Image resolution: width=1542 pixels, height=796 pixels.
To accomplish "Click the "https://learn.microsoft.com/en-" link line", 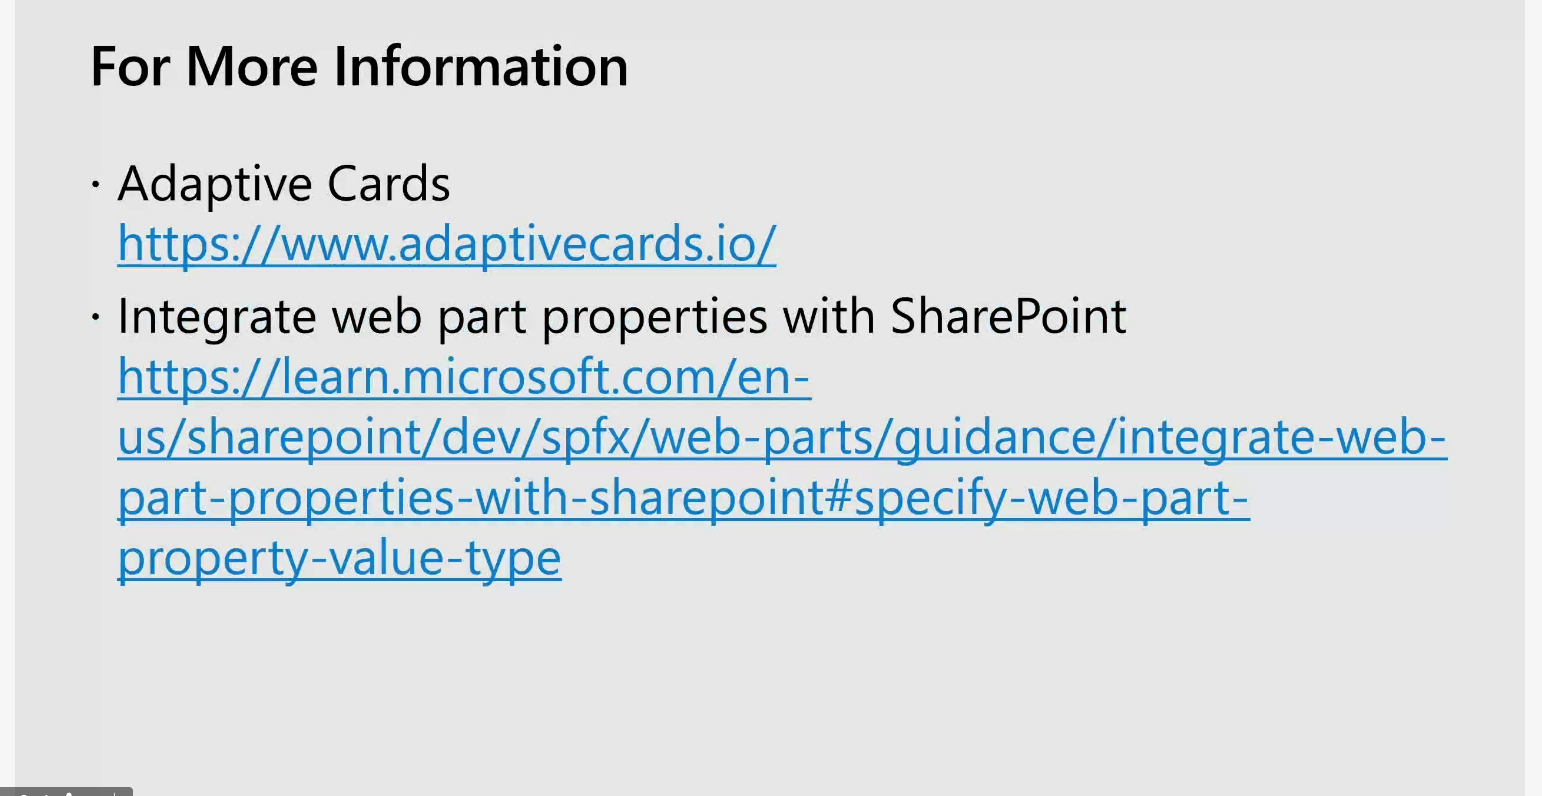I will click(x=464, y=378).
